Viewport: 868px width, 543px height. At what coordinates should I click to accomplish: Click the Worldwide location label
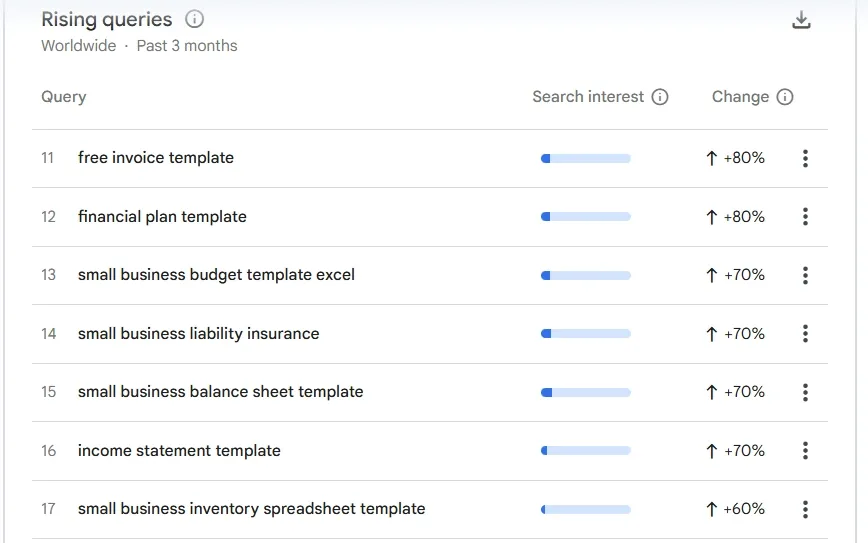pos(79,45)
